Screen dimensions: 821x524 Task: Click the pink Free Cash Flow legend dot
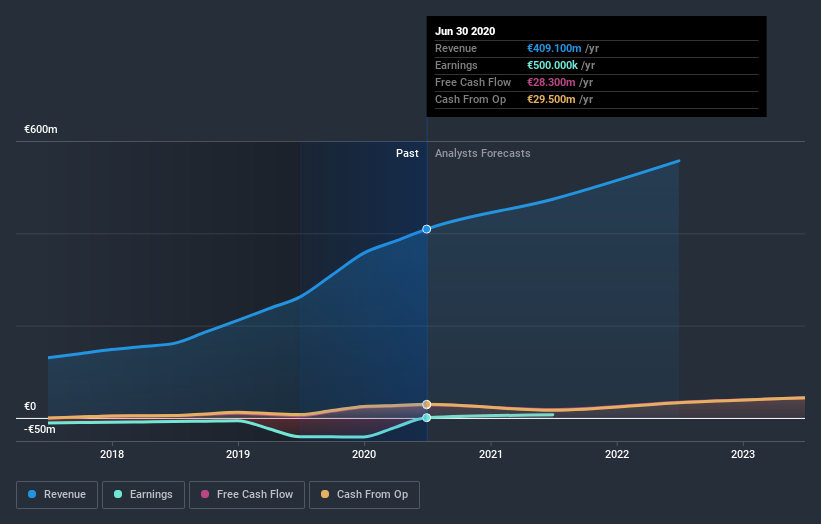[x=205, y=494]
